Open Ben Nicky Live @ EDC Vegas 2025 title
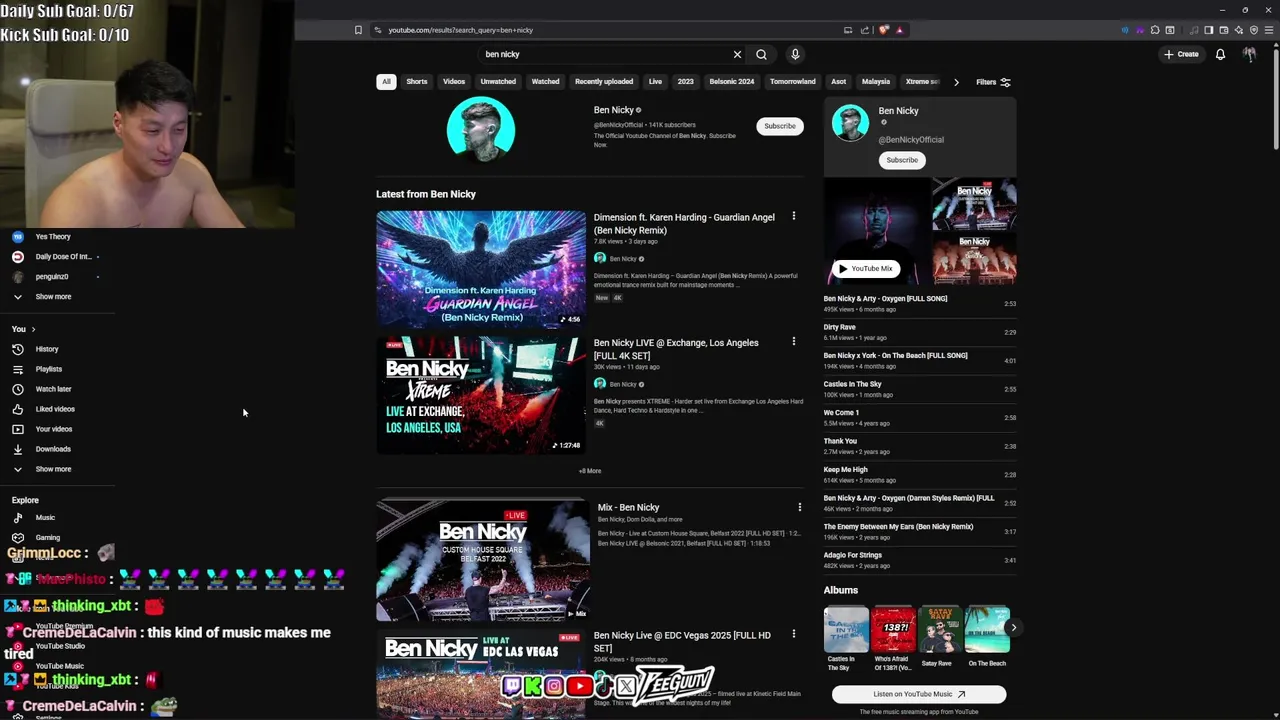The height and width of the screenshot is (720, 1280). pyautogui.click(x=682, y=641)
